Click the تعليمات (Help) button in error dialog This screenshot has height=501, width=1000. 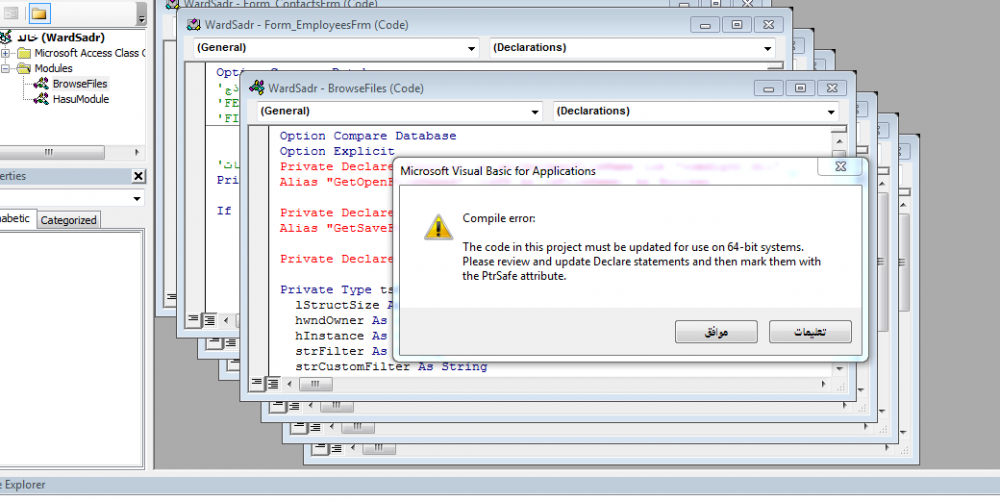(810, 331)
